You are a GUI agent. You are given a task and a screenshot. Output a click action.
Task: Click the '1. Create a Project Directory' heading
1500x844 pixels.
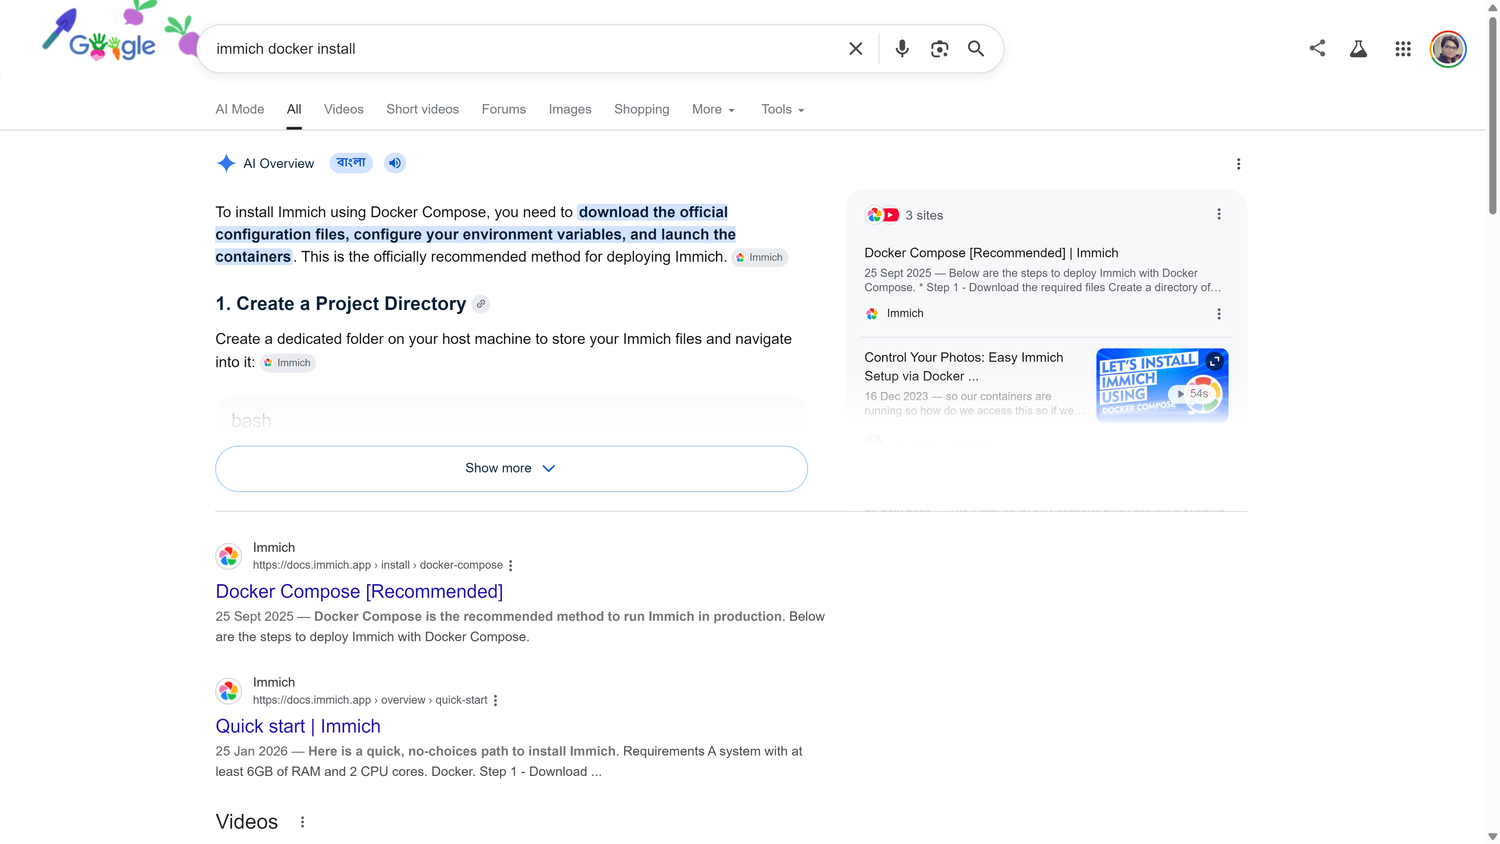(341, 304)
